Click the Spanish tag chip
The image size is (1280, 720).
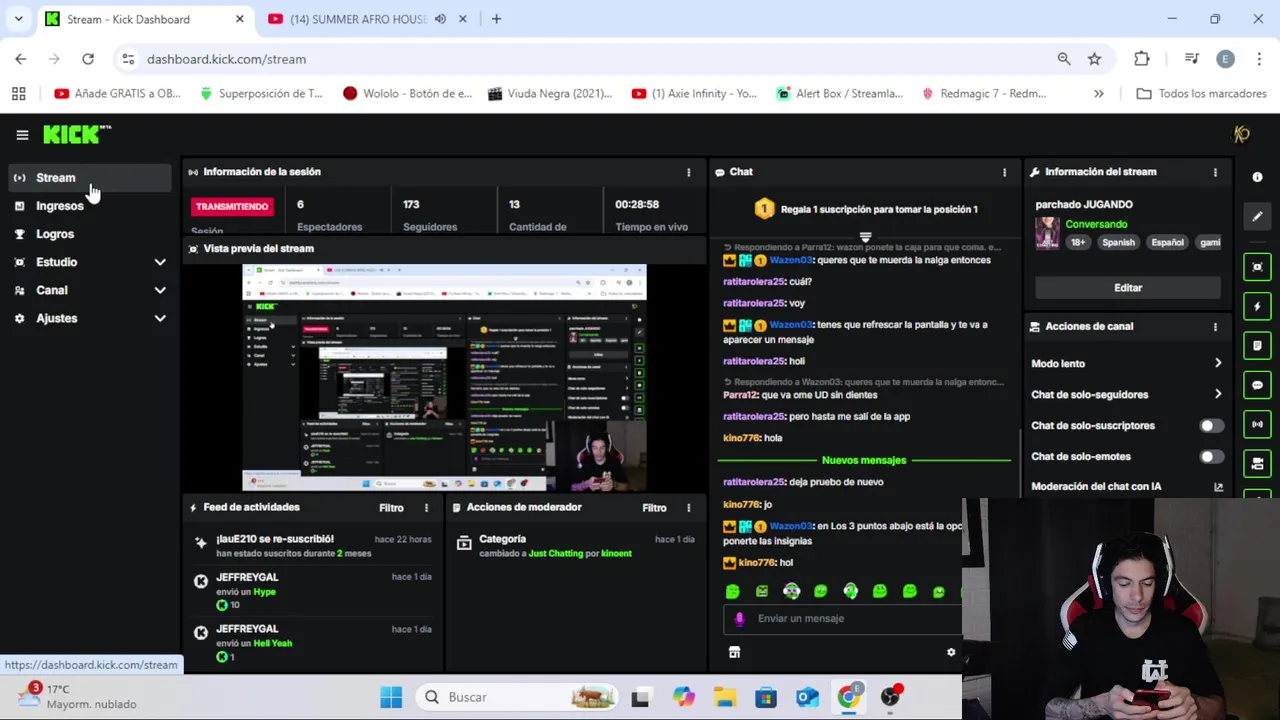coord(1118,243)
